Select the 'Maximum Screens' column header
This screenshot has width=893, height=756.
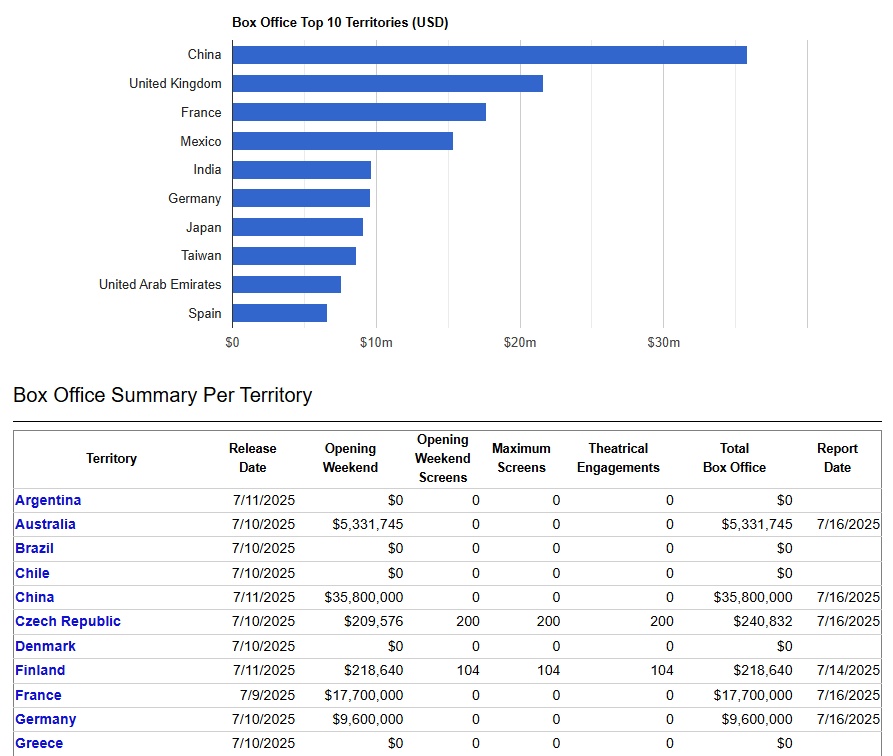(x=521, y=458)
